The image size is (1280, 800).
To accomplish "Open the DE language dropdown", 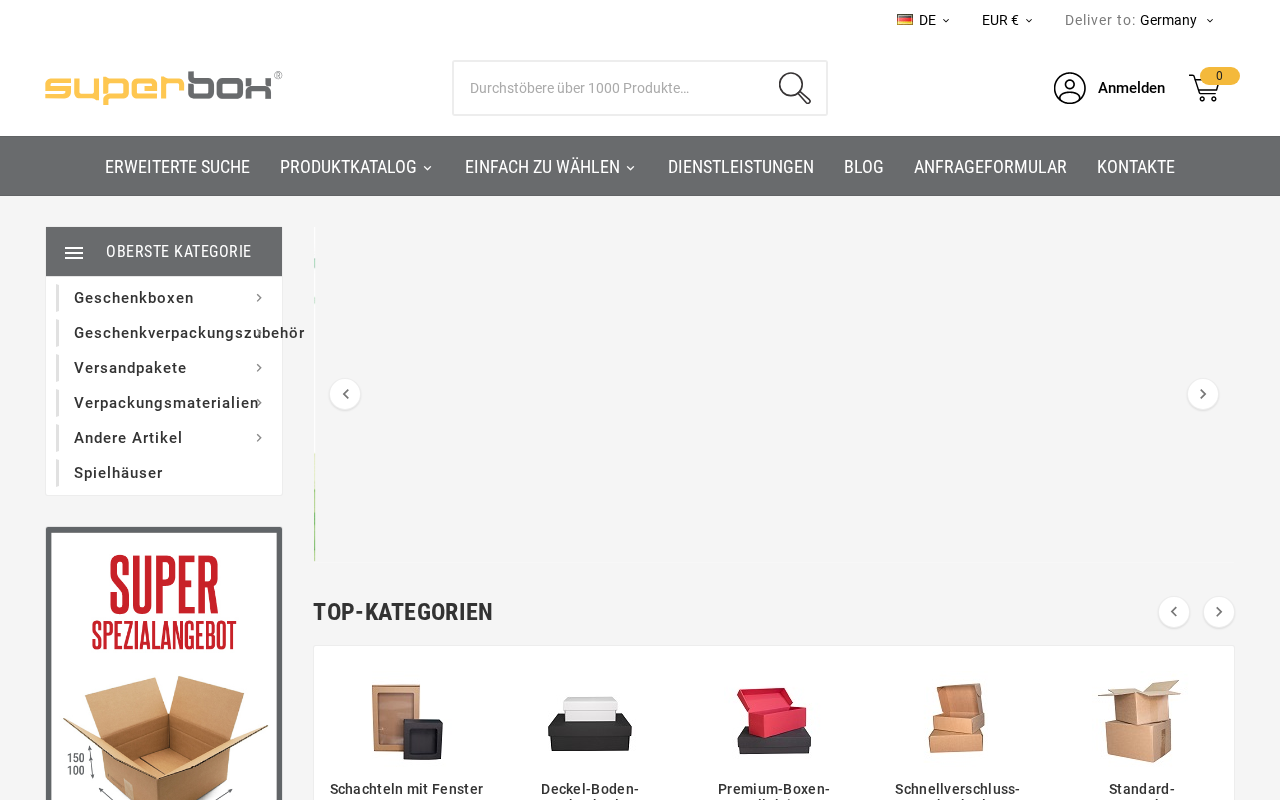I will 923,20.
